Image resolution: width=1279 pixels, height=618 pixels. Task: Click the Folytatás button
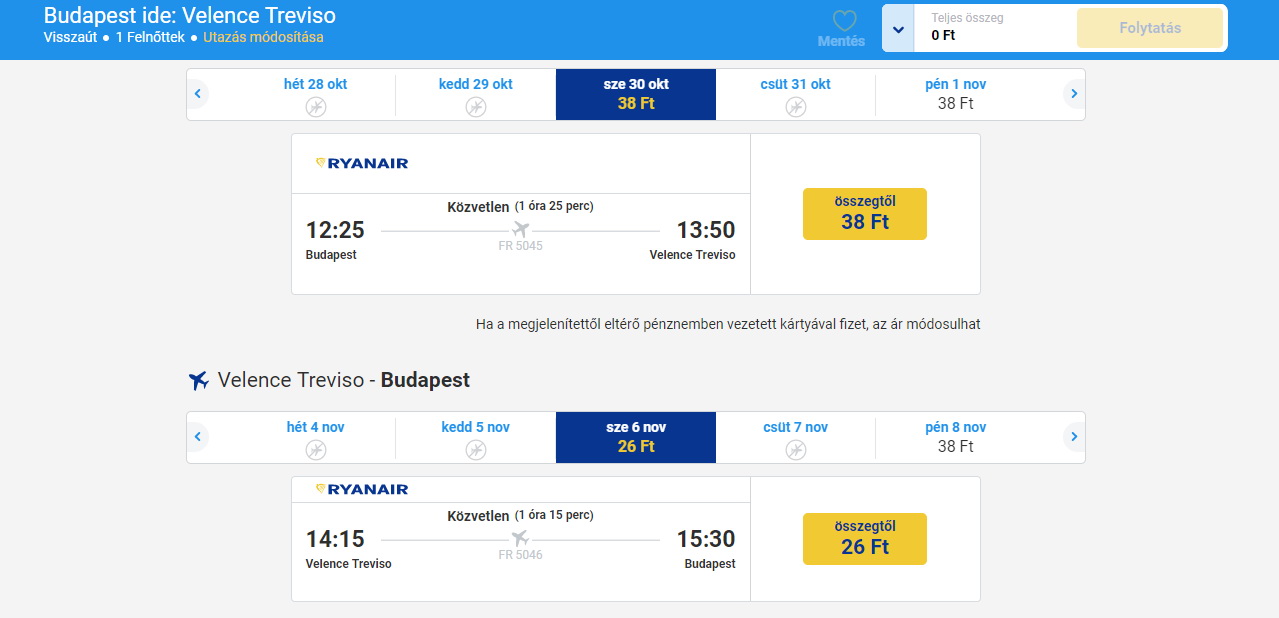click(1150, 28)
